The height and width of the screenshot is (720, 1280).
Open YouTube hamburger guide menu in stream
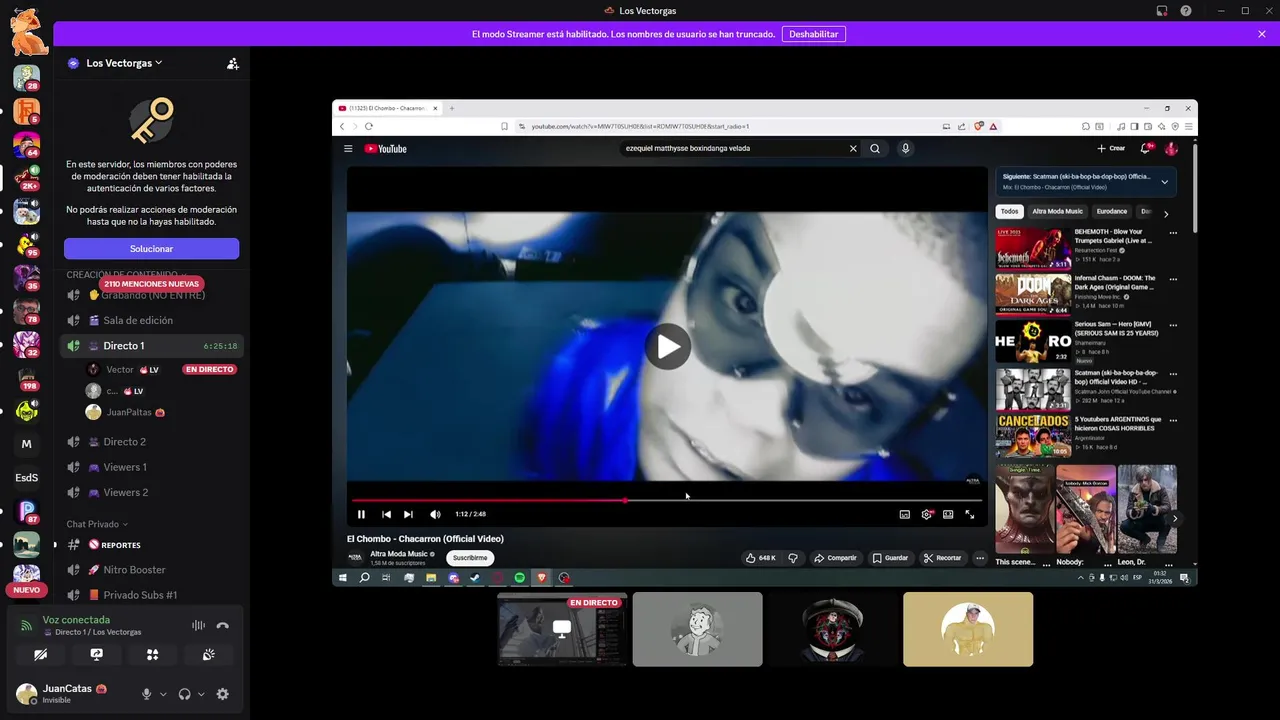[348, 149]
